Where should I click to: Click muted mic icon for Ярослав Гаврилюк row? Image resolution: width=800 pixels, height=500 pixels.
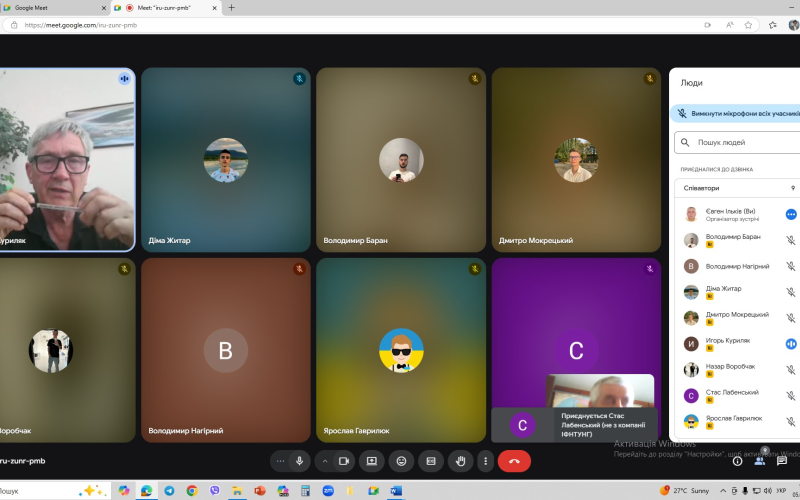coord(791,421)
